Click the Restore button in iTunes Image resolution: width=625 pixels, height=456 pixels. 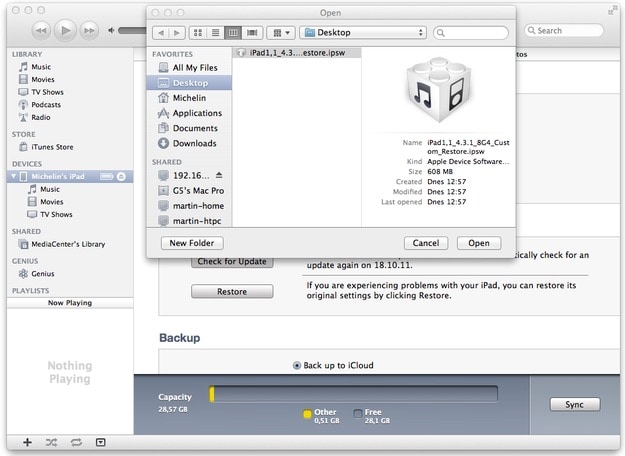(x=232, y=291)
